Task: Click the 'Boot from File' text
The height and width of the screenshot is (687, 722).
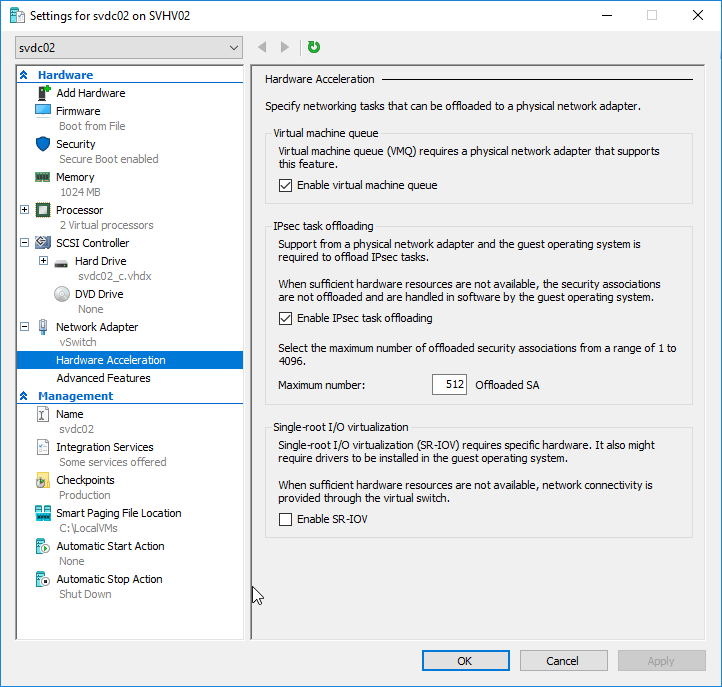Action: click(x=92, y=126)
